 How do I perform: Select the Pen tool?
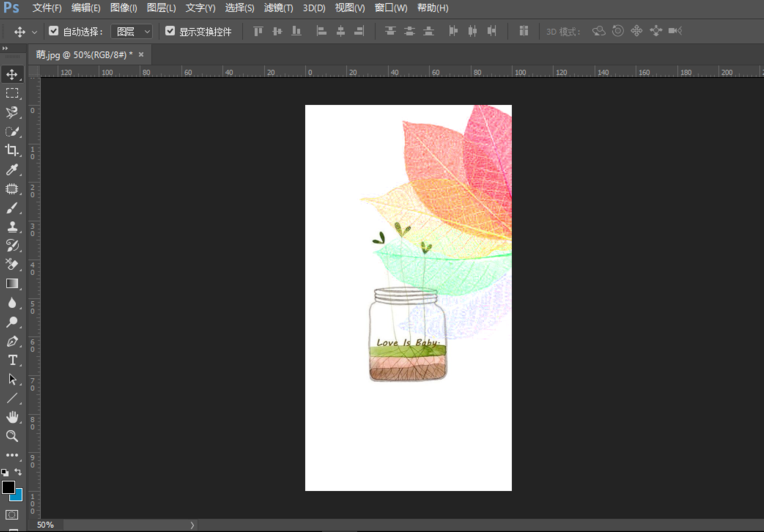[12, 341]
